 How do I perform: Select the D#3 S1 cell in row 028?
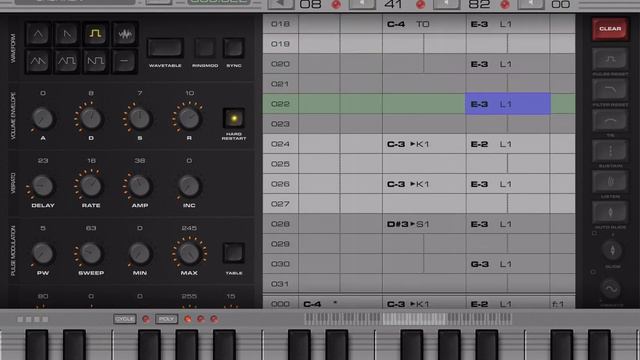424,224
